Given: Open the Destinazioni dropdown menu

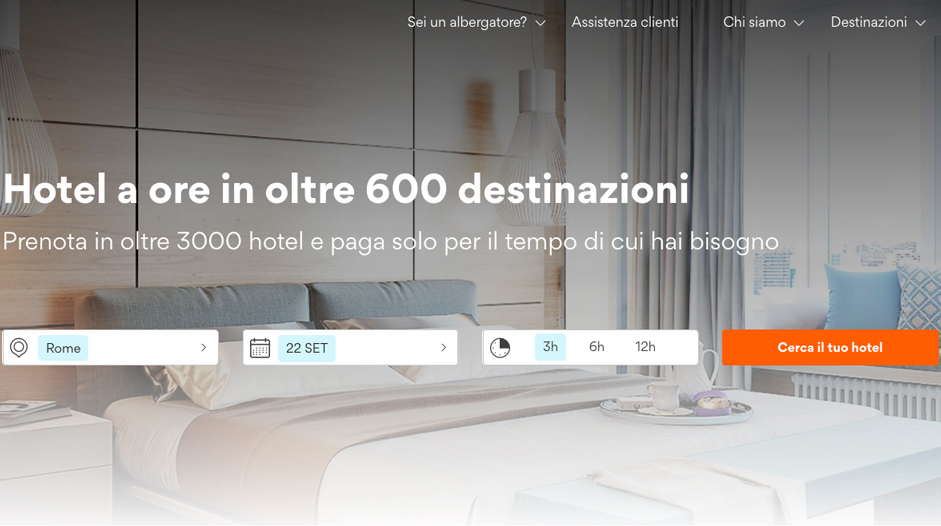Looking at the screenshot, I should [x=878, y=22].
